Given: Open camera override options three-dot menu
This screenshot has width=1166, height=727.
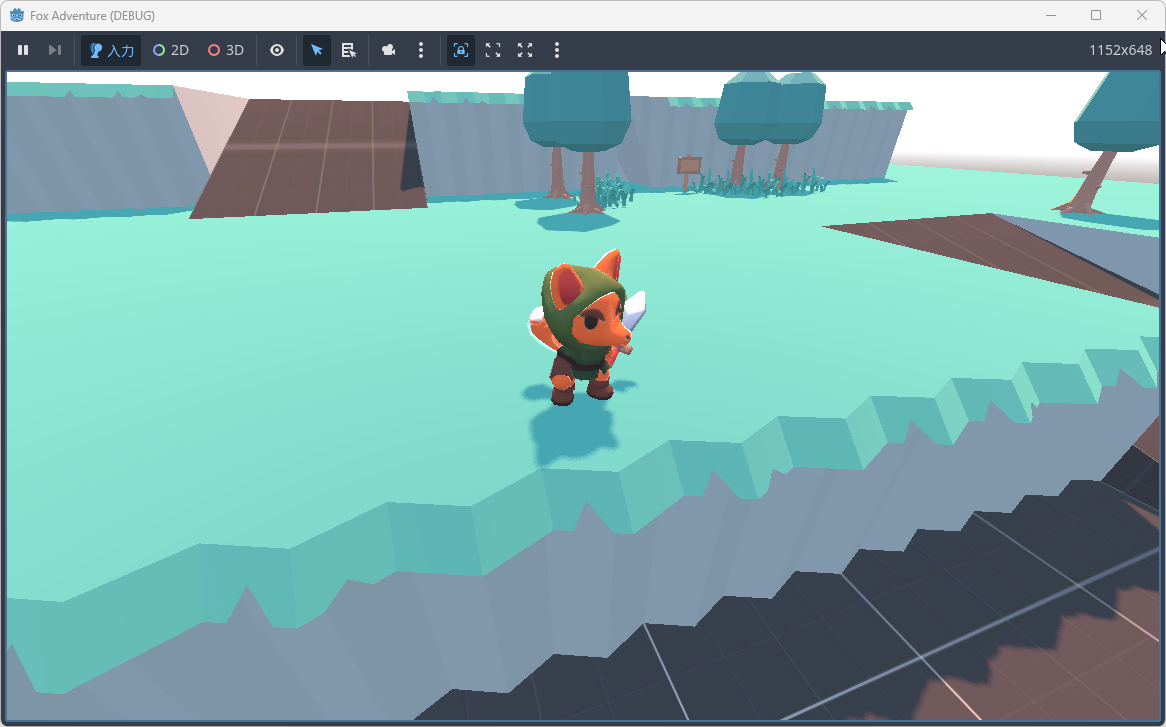Looking at the screenshot, I should point(421,50).
